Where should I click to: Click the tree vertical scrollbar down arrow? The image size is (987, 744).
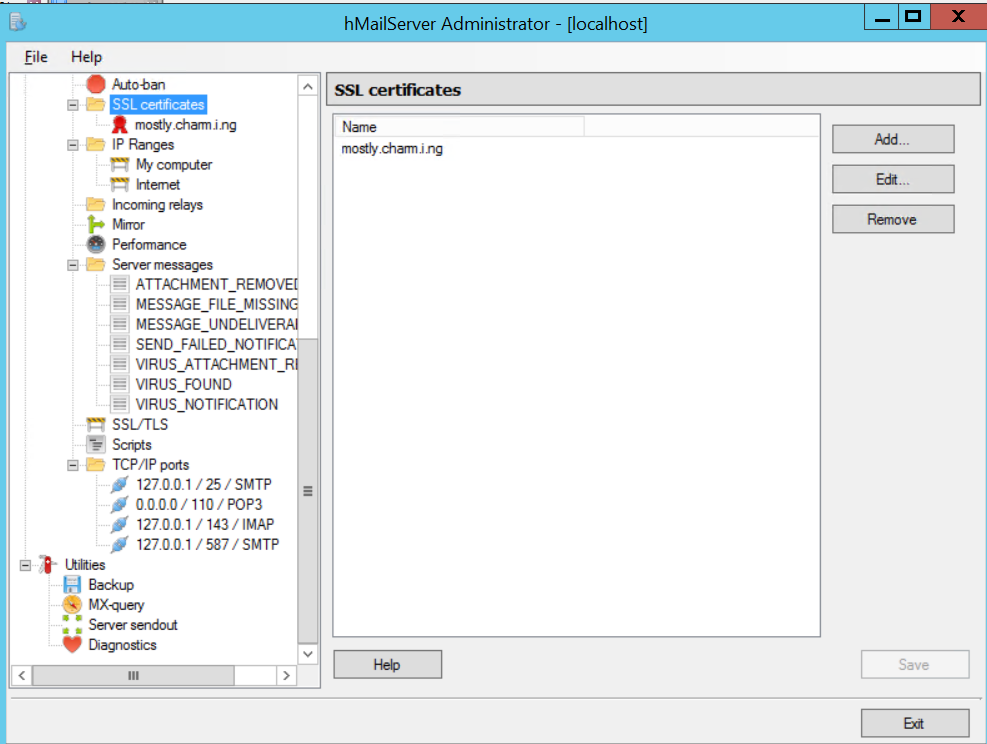308,654
